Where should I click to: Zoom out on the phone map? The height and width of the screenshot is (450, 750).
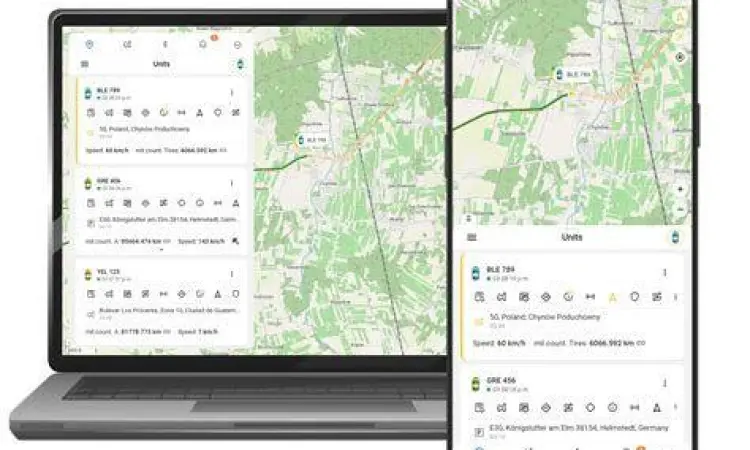point(680,209)
